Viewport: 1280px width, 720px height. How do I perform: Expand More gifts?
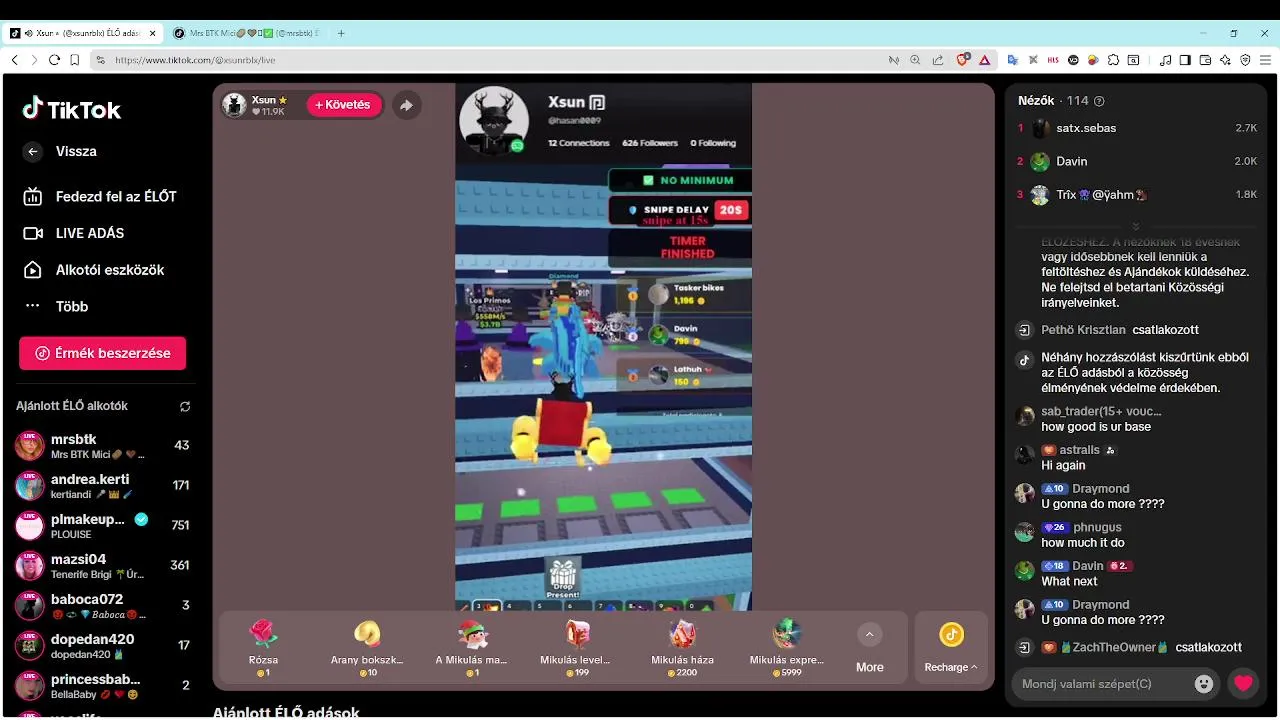(869, 648)
